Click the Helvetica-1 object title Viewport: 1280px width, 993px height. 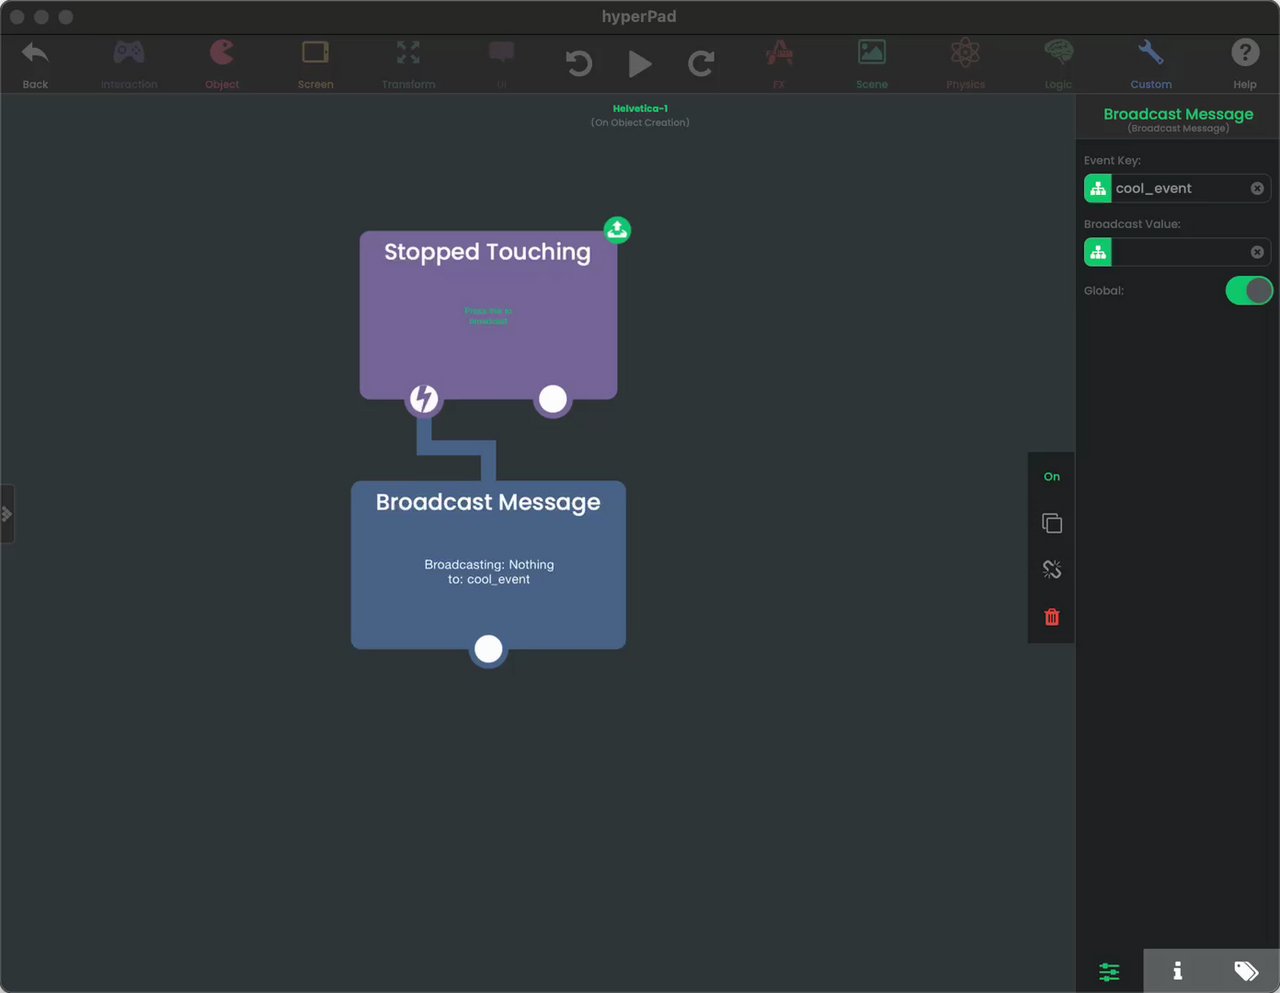(x=640, y=108)
